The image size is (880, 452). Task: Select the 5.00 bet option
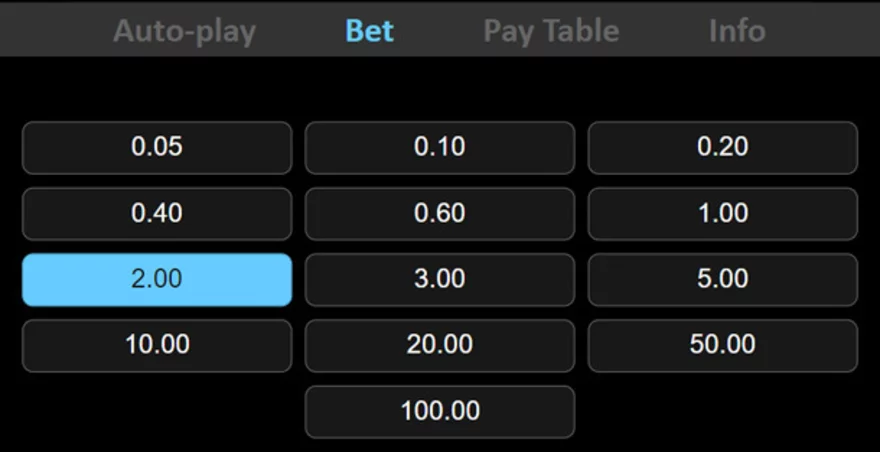pos(722,279)
